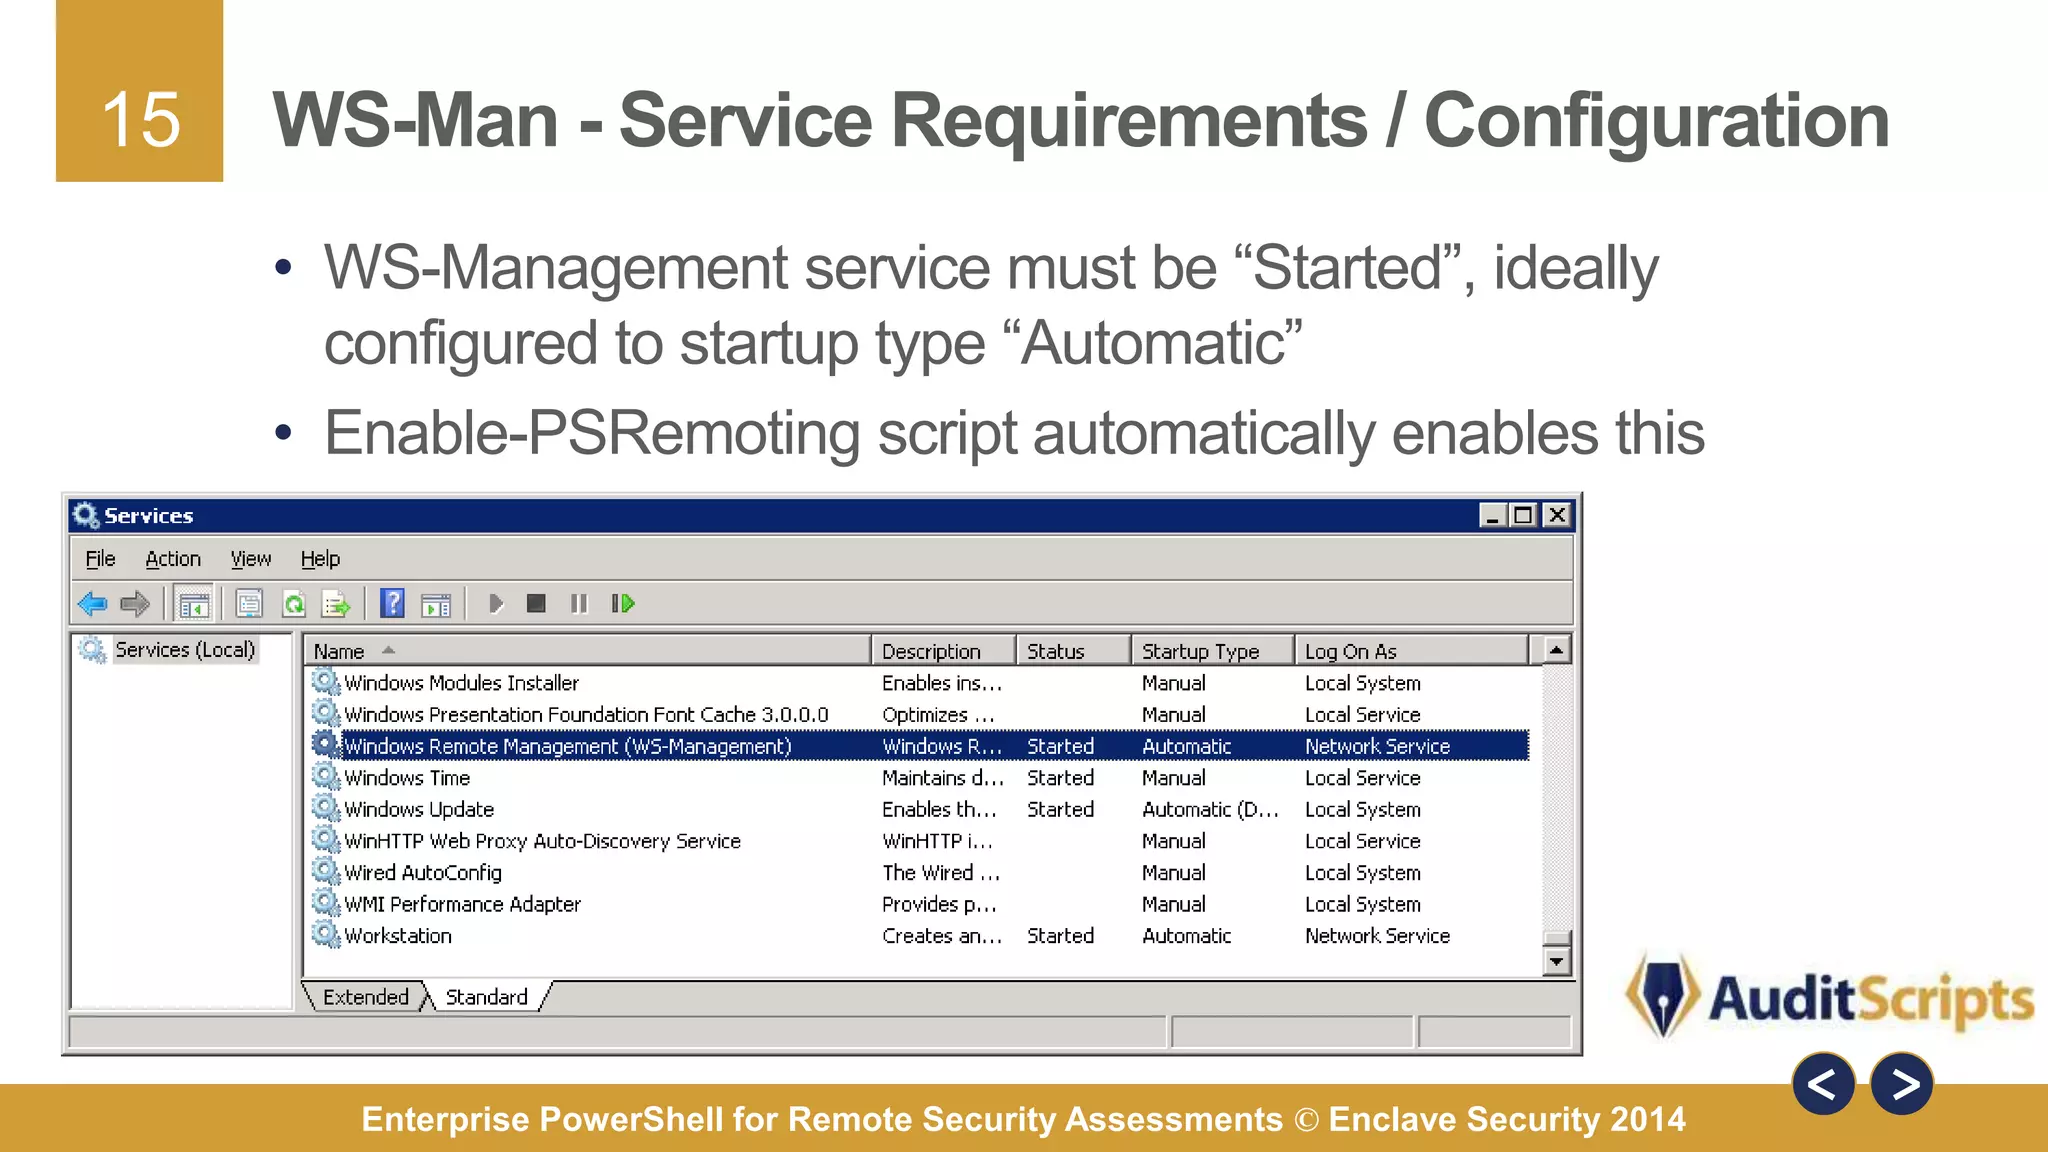
Task: Click gear icon beside Windows Modules Installer
Action: pyautogui.click(x=325, y=682)
